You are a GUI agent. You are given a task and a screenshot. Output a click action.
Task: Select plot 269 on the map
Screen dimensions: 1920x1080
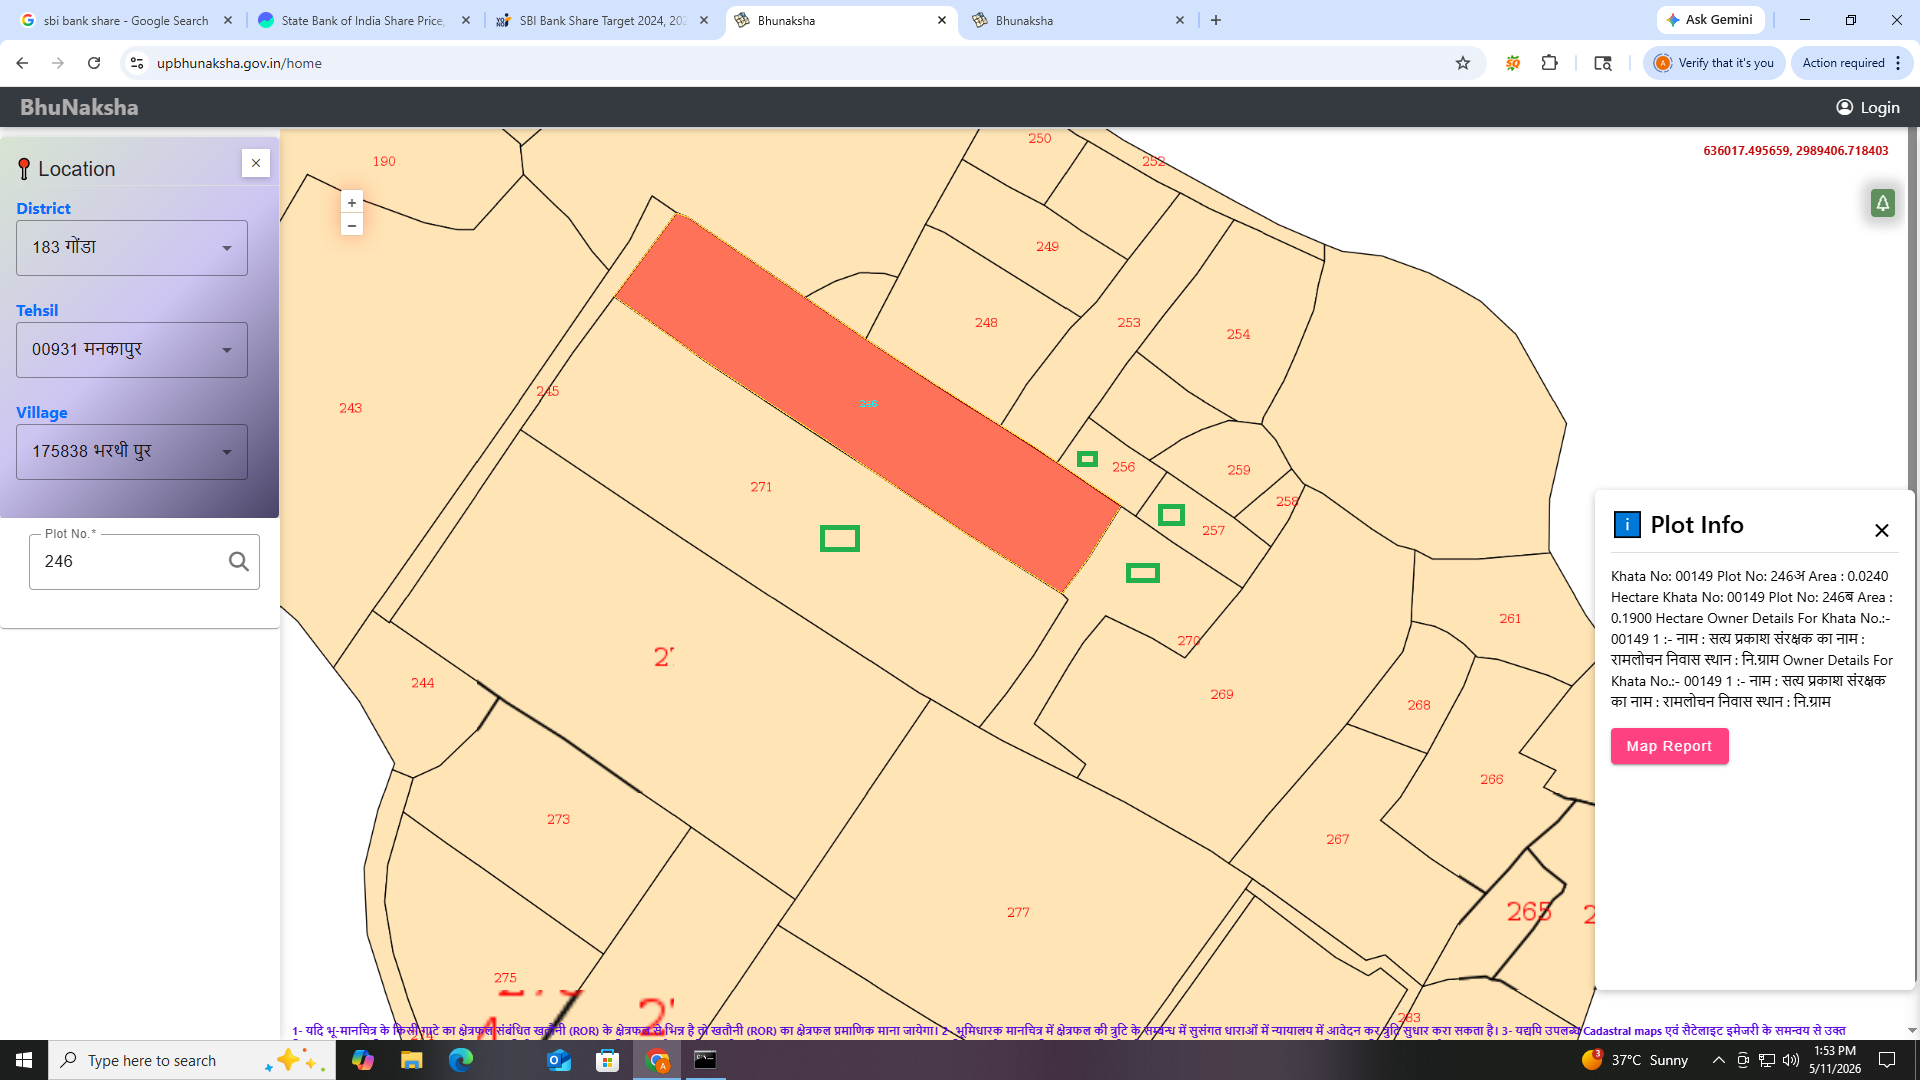pyautogui.click(x=1222, y=694)
